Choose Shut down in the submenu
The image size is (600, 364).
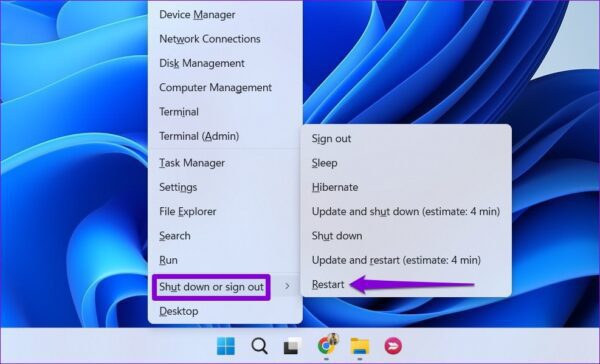[x=337, y=236]
